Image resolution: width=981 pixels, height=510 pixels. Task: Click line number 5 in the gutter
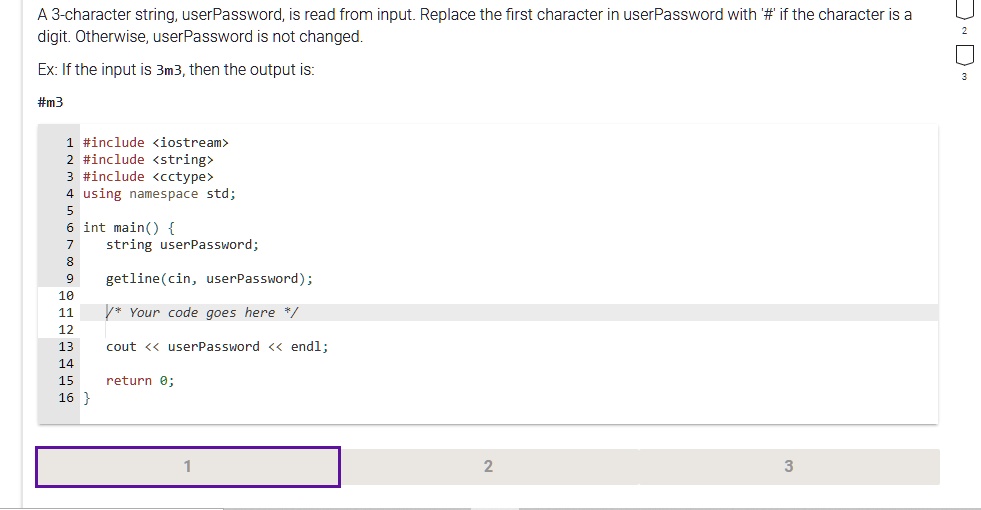click(70, 211)
